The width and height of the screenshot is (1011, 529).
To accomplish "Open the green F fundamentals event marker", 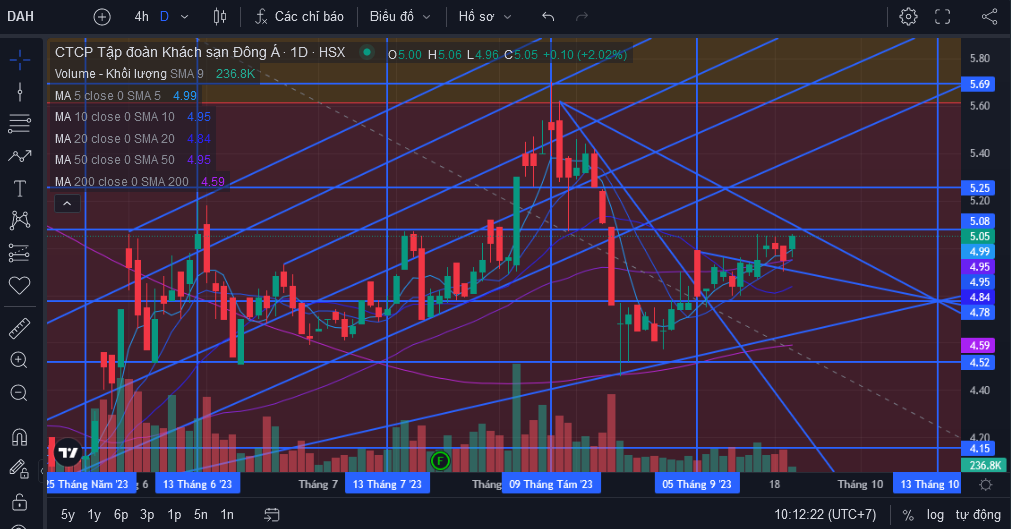I will coord(440,461).
